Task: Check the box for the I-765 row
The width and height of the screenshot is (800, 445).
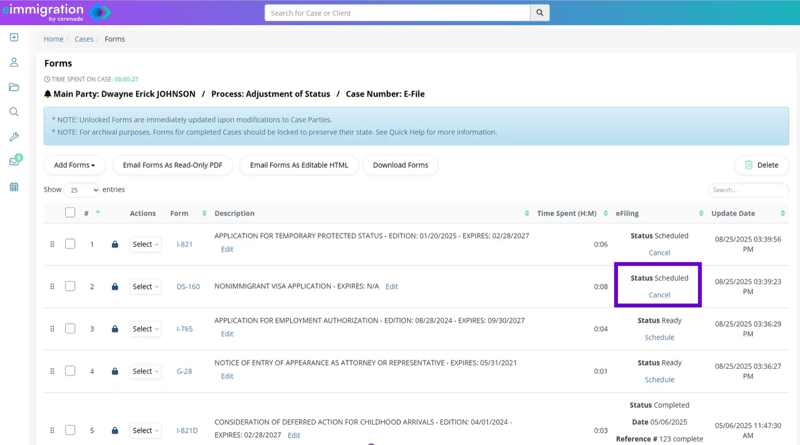Action: click(x=70, y=329)
